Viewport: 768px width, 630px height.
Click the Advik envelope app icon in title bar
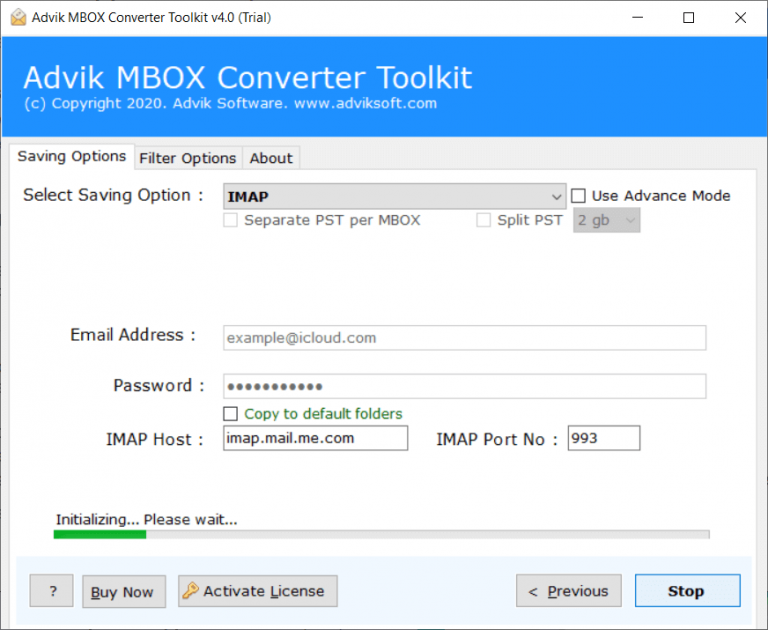point(16,17)
